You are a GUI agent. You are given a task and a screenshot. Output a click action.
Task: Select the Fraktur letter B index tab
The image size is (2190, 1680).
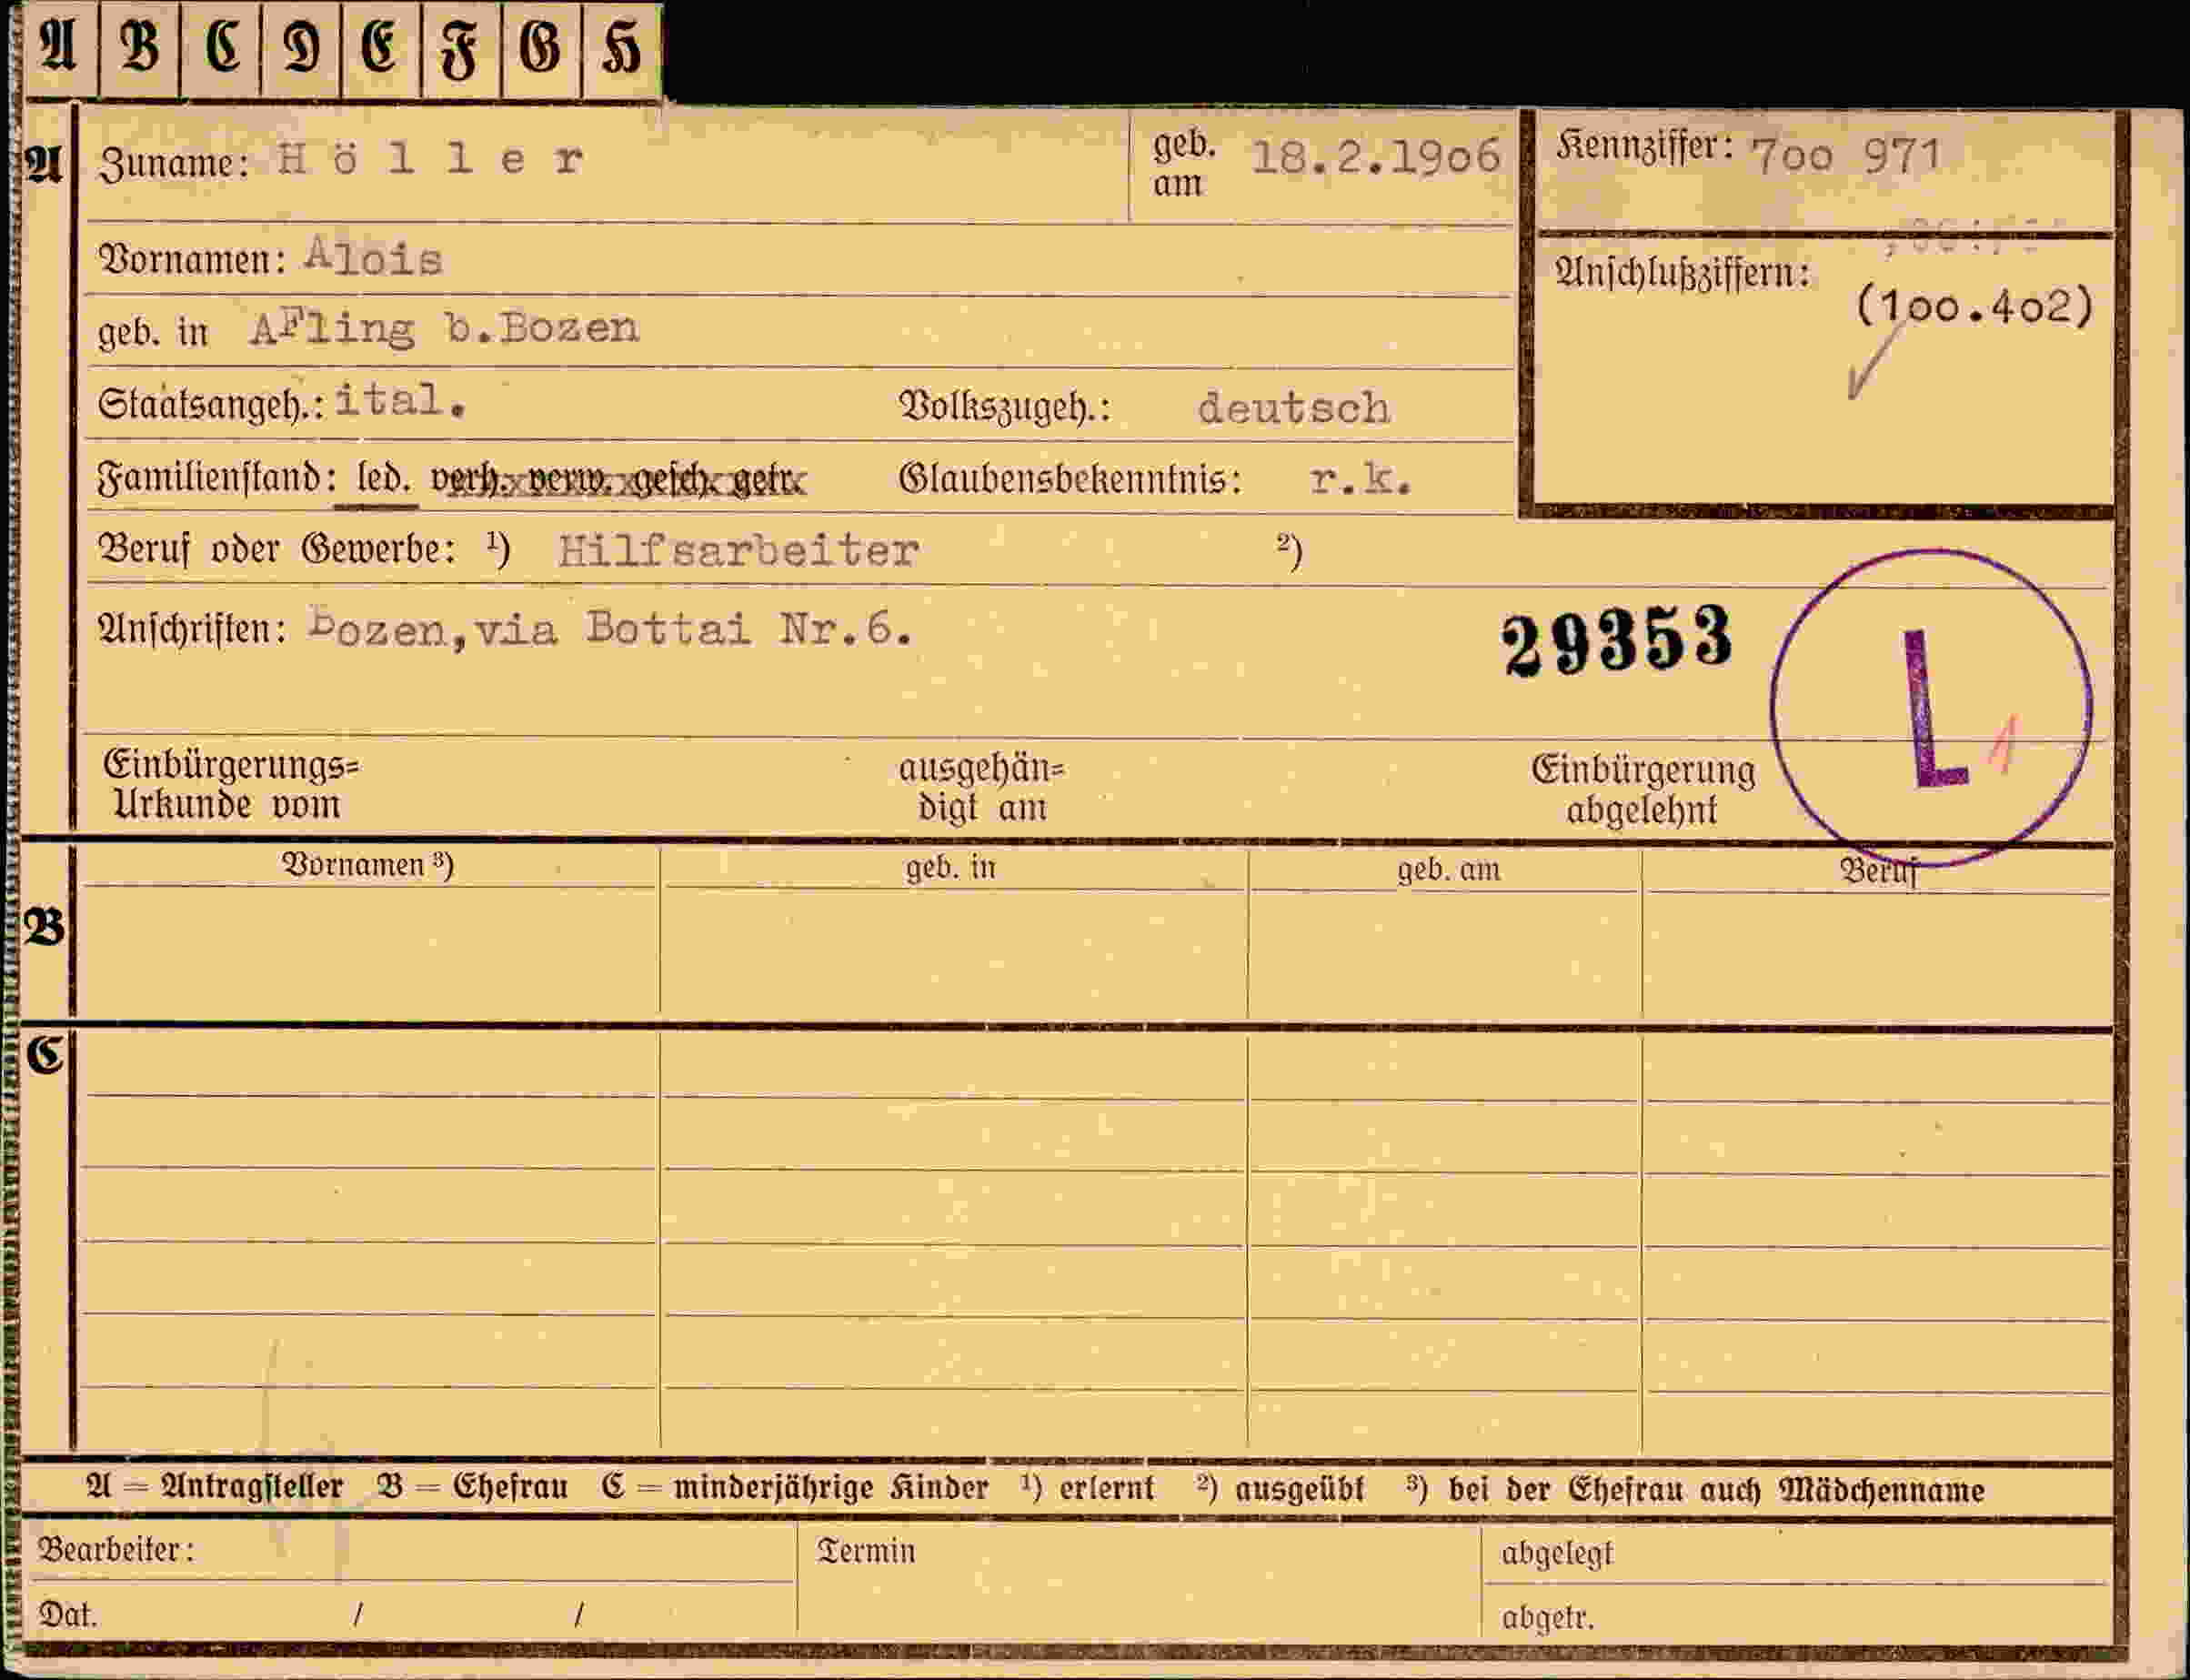(140, 50)
